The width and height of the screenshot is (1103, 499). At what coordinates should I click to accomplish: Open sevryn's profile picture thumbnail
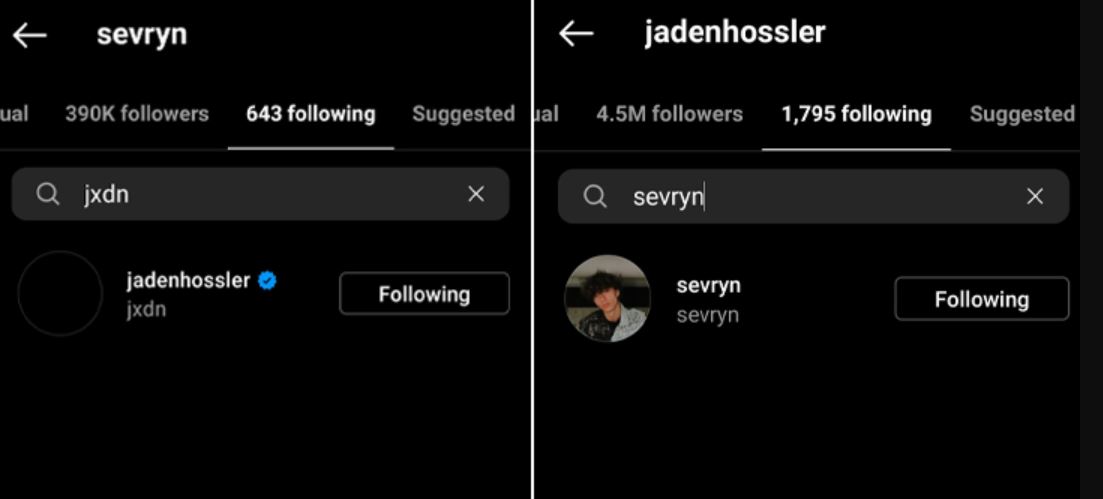[608, 298]
